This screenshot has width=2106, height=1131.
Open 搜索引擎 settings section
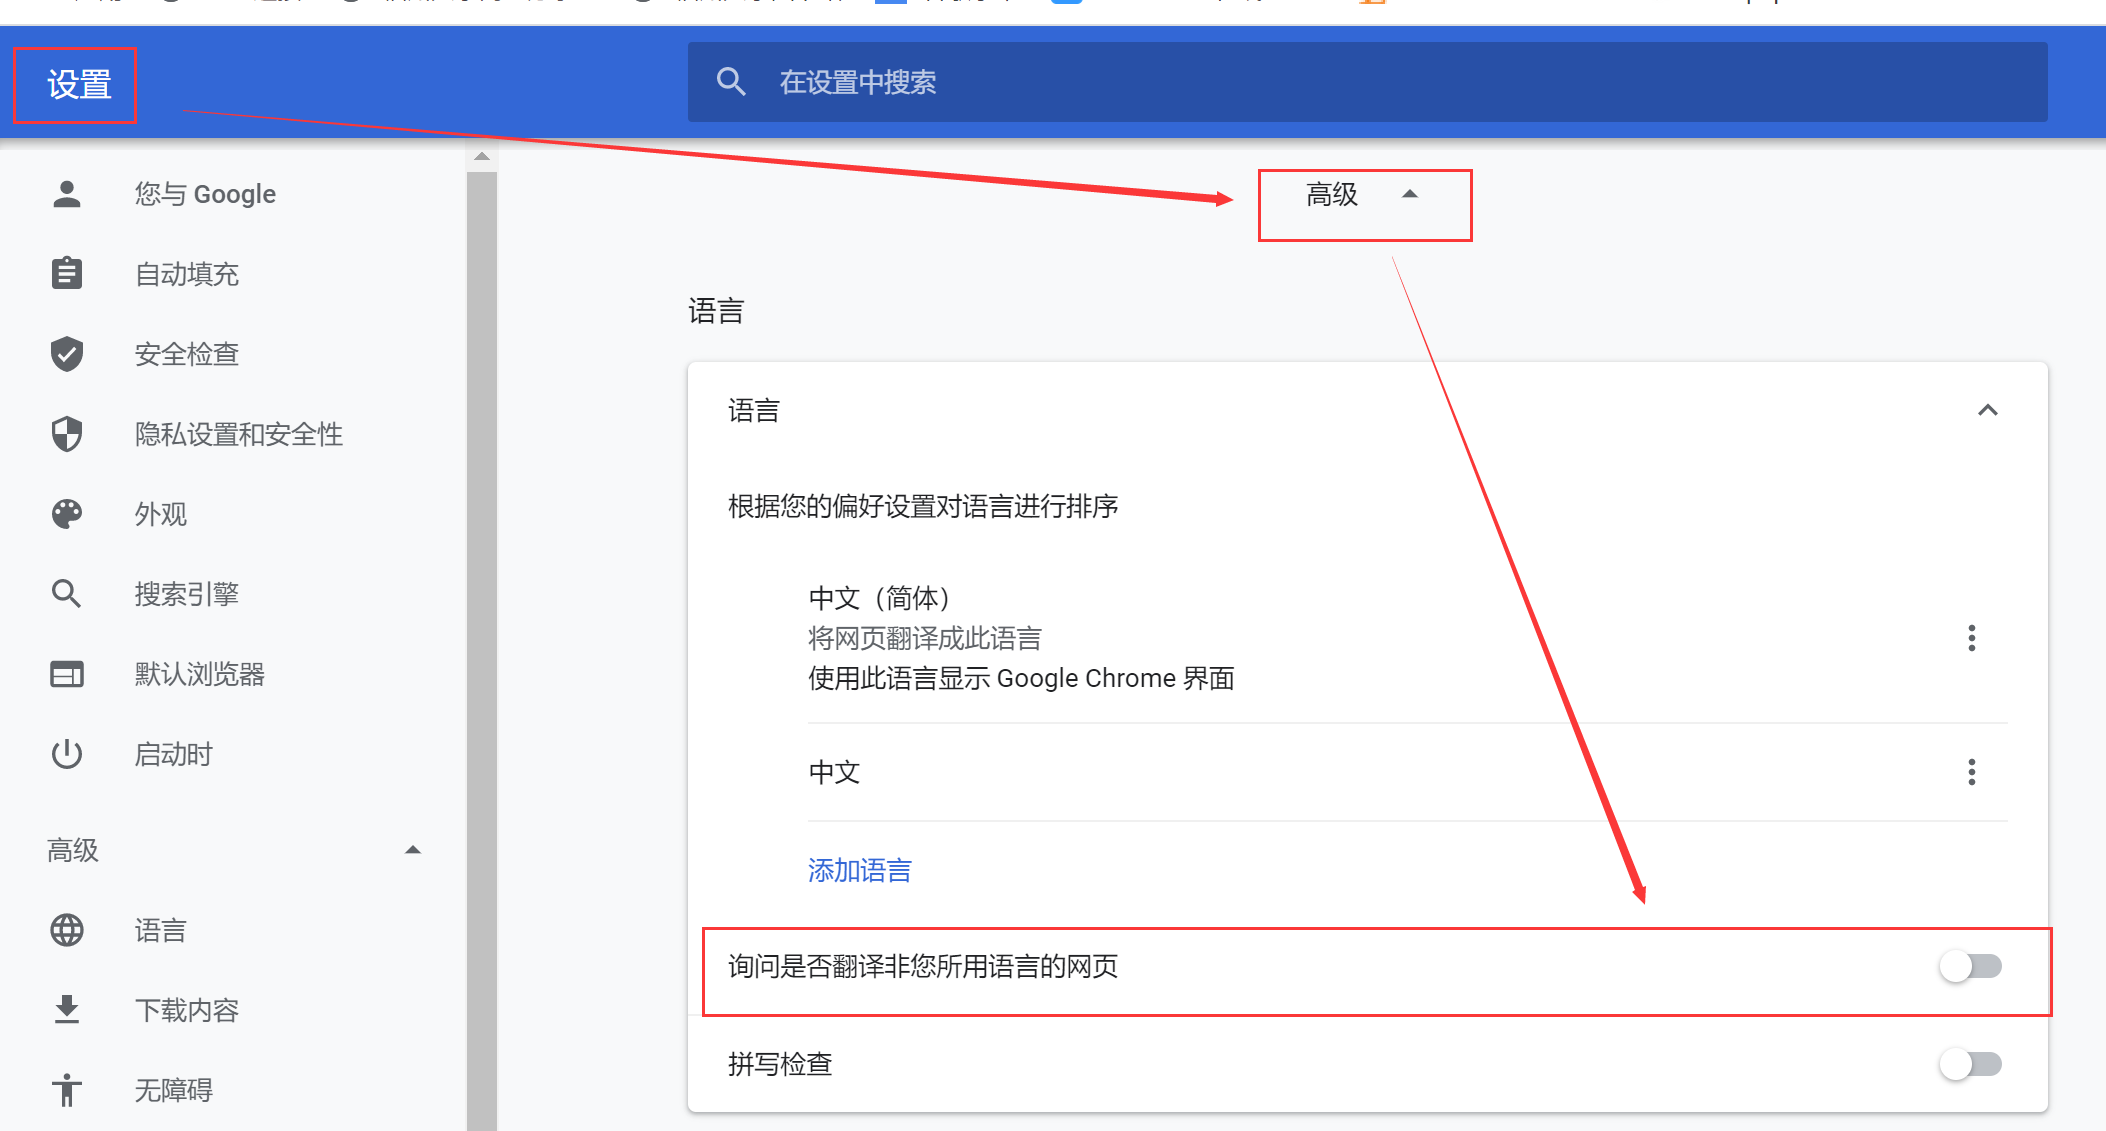pyautogui.click(x=187, y=594)
